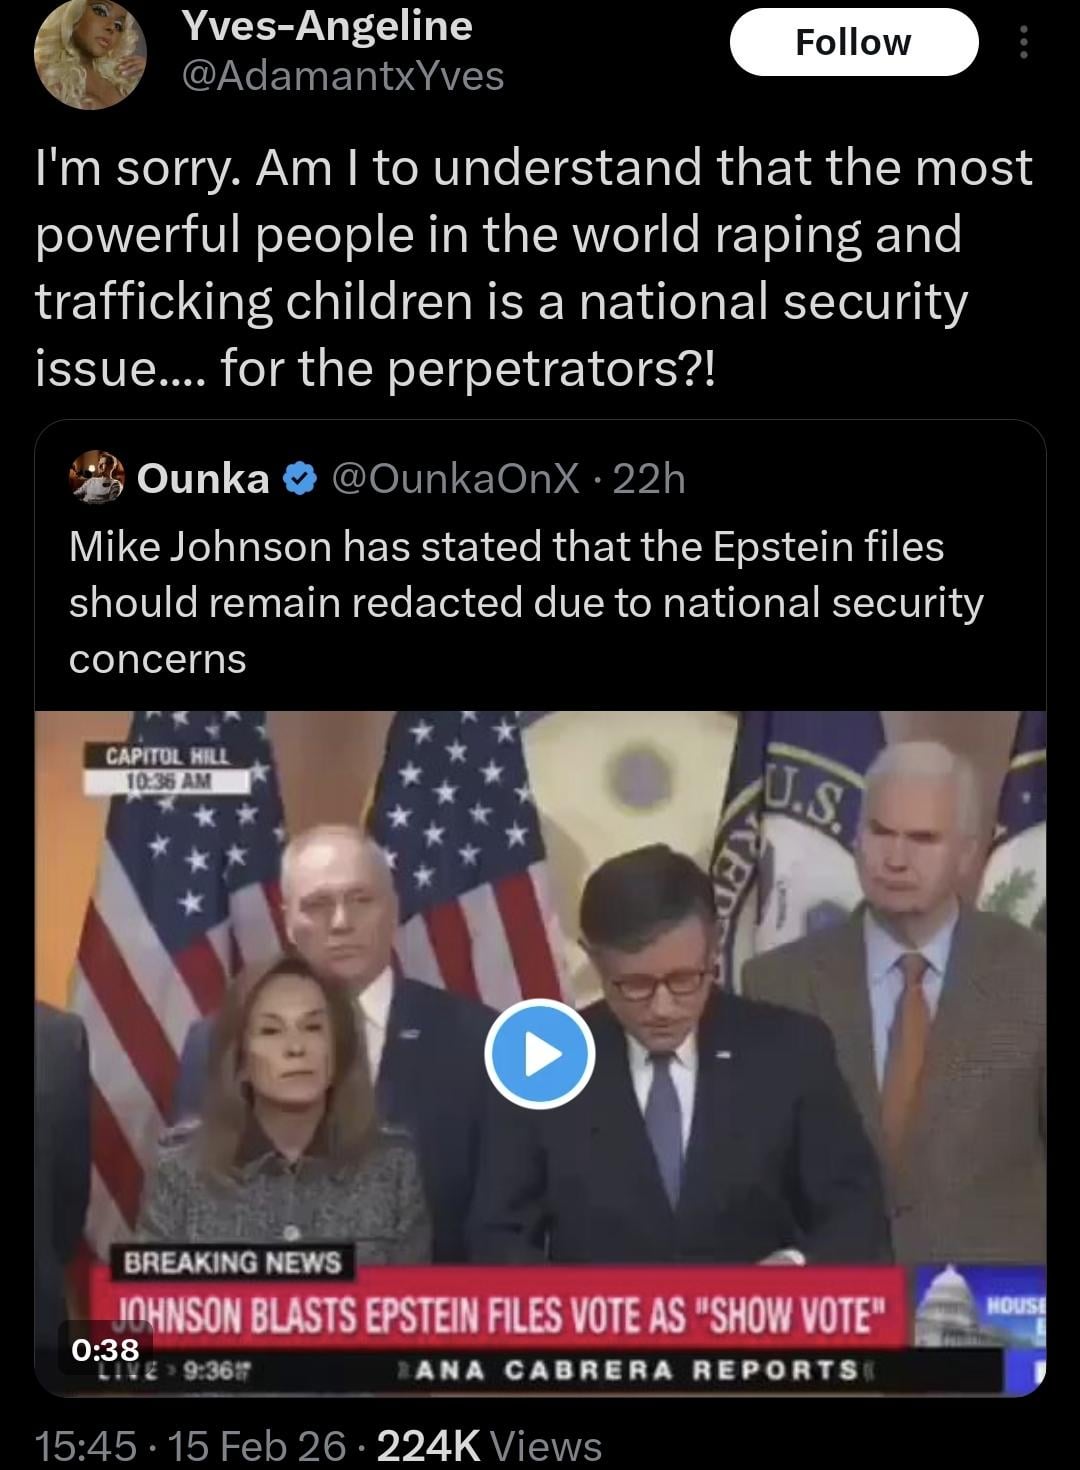Open Yves-Angeline's profile picture
Screen dimensions: 1080x1470
[x=89, y=52]
